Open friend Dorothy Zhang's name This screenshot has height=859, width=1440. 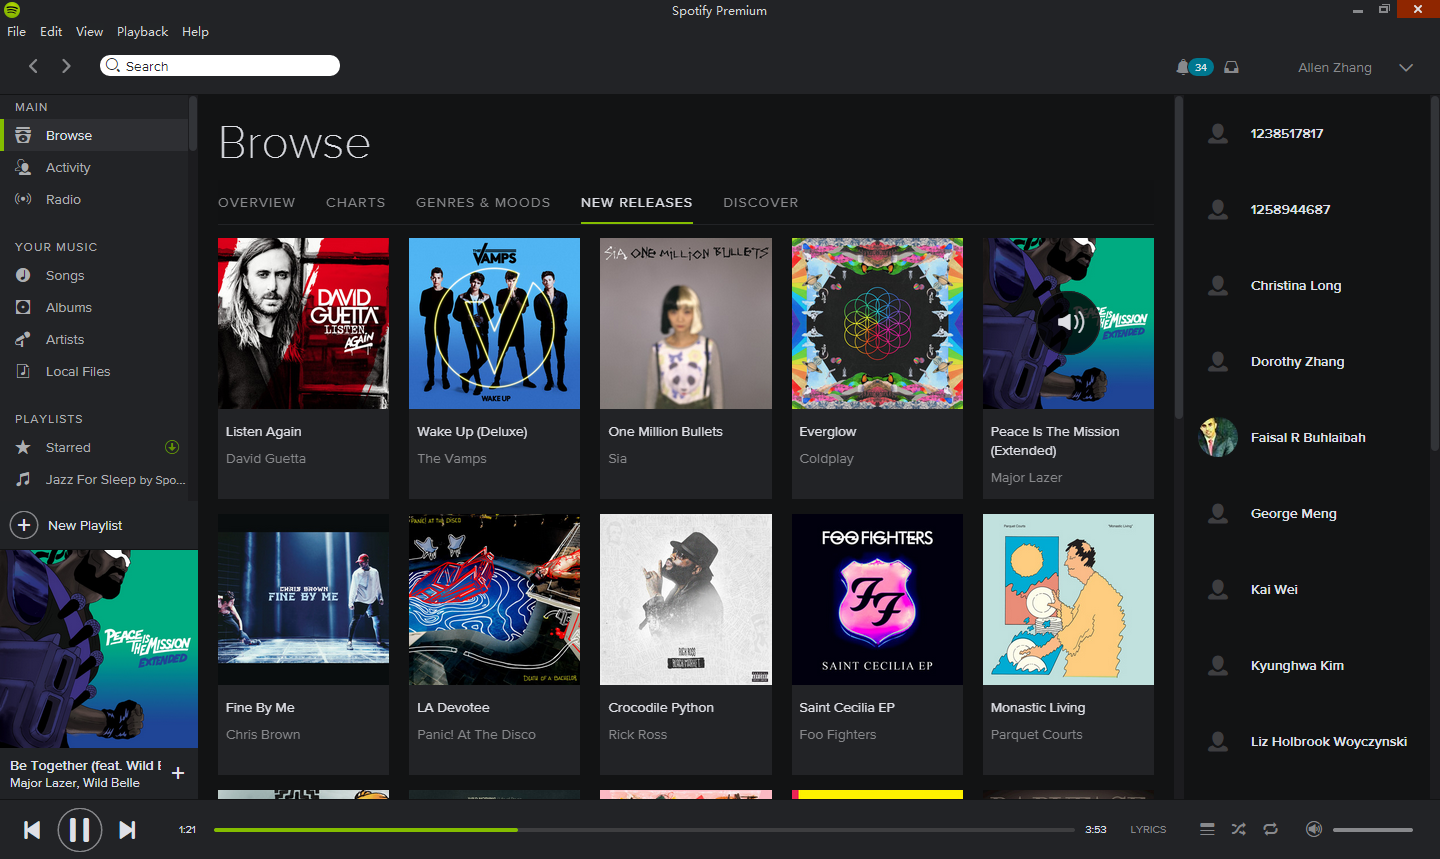[1297, 361]
